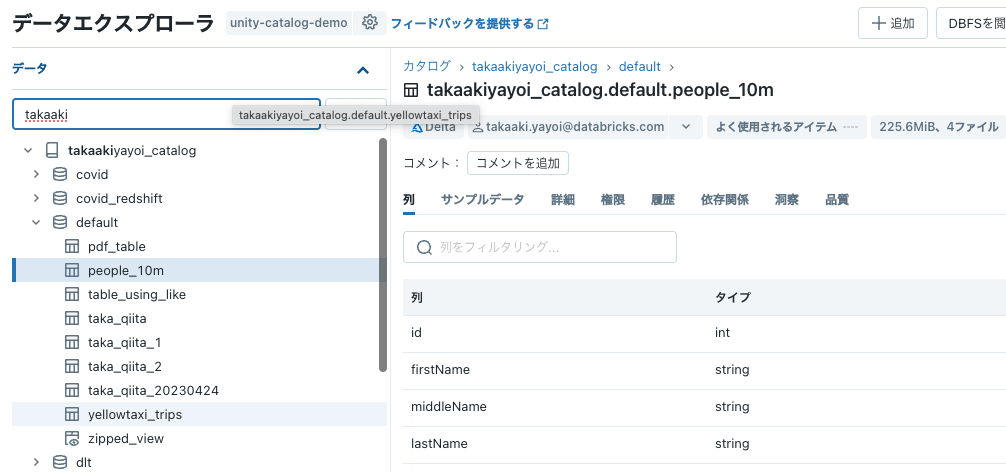
Task: Click the takaakiyayoi_catalog book icon
Action: click(52, 151)
